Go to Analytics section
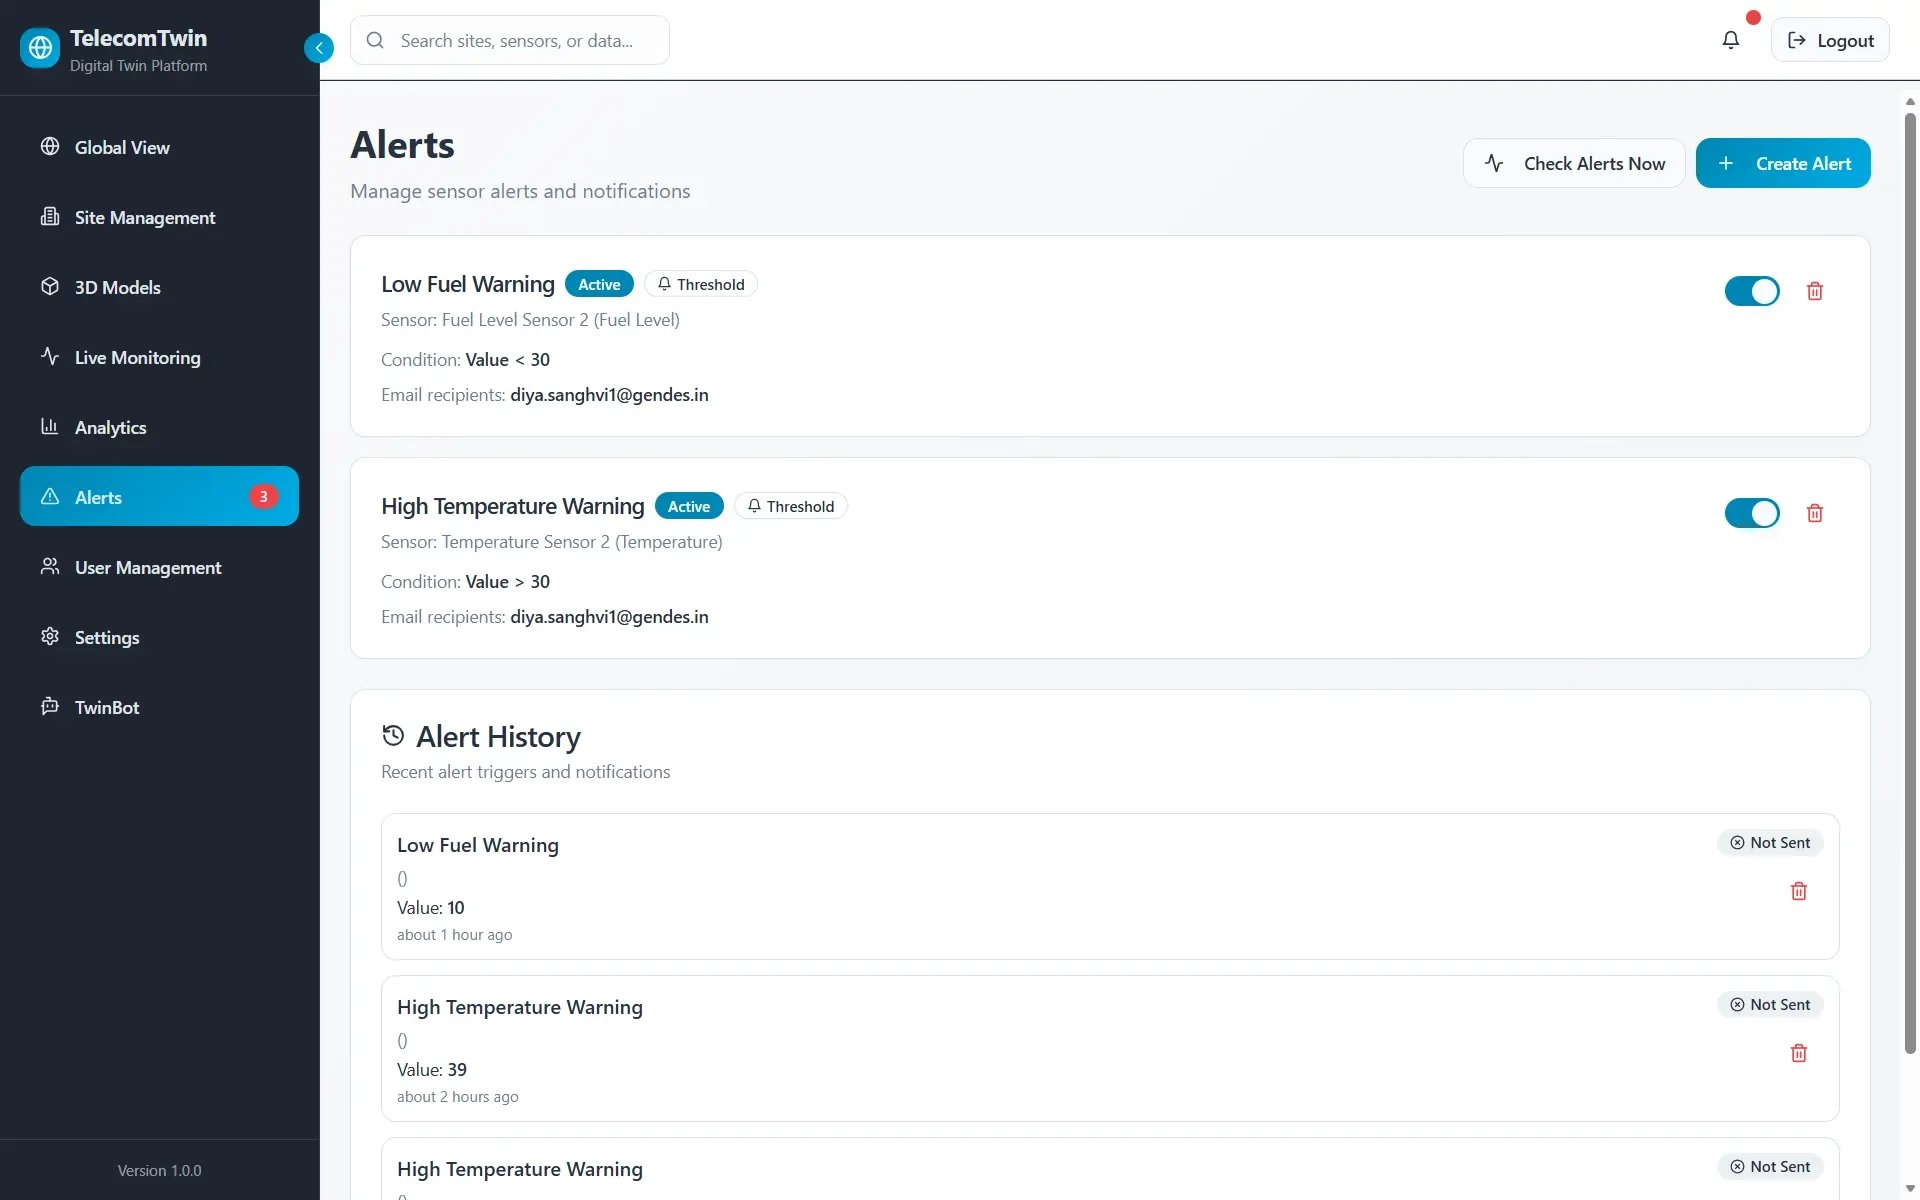The height and width of the screenshot is (1200, 1920). pyautogui.click(x=110, y=427)
